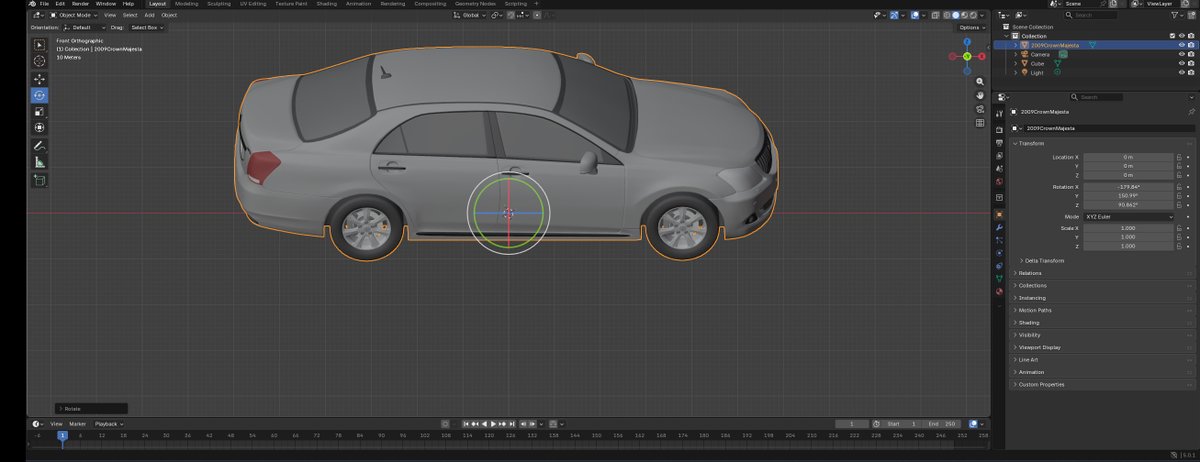Image resolution: width=1200 pixels, height=462 pixels.
Task: Open the Object Mode dropdown
Action: pos(76,15)
